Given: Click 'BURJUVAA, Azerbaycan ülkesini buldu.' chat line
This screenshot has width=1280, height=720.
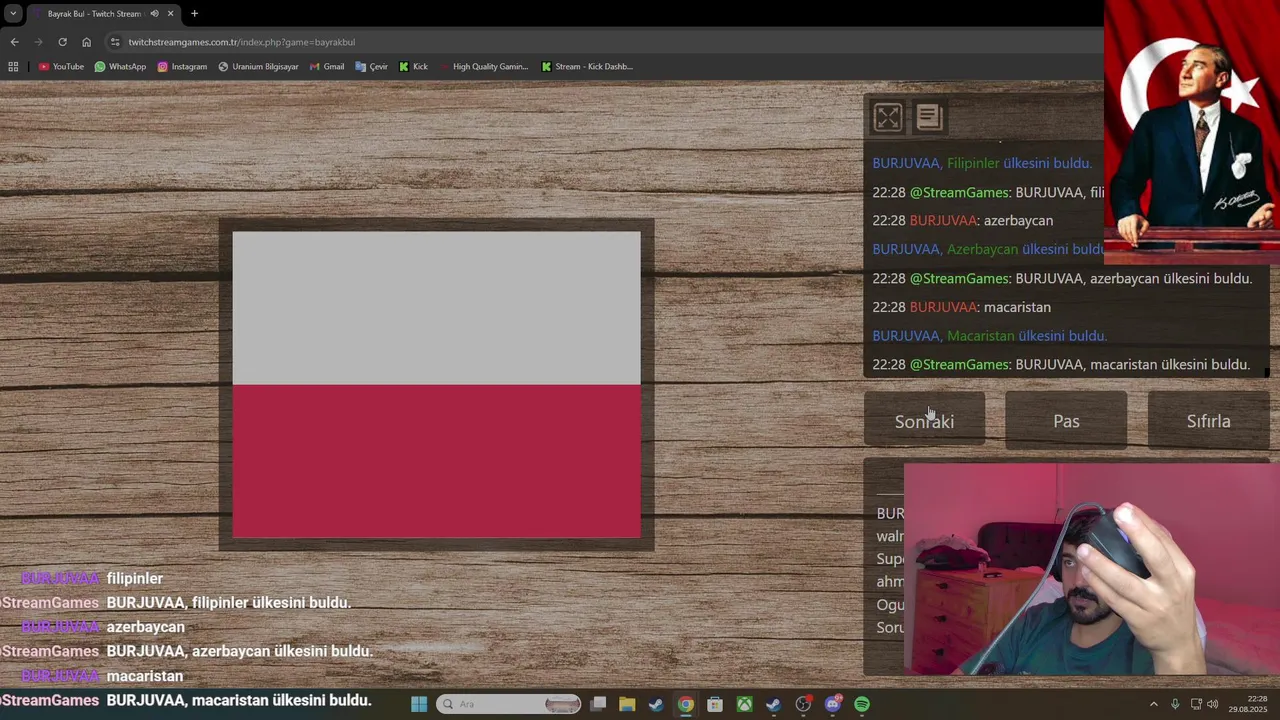Looking at the screenshot, I should point(988,249).
